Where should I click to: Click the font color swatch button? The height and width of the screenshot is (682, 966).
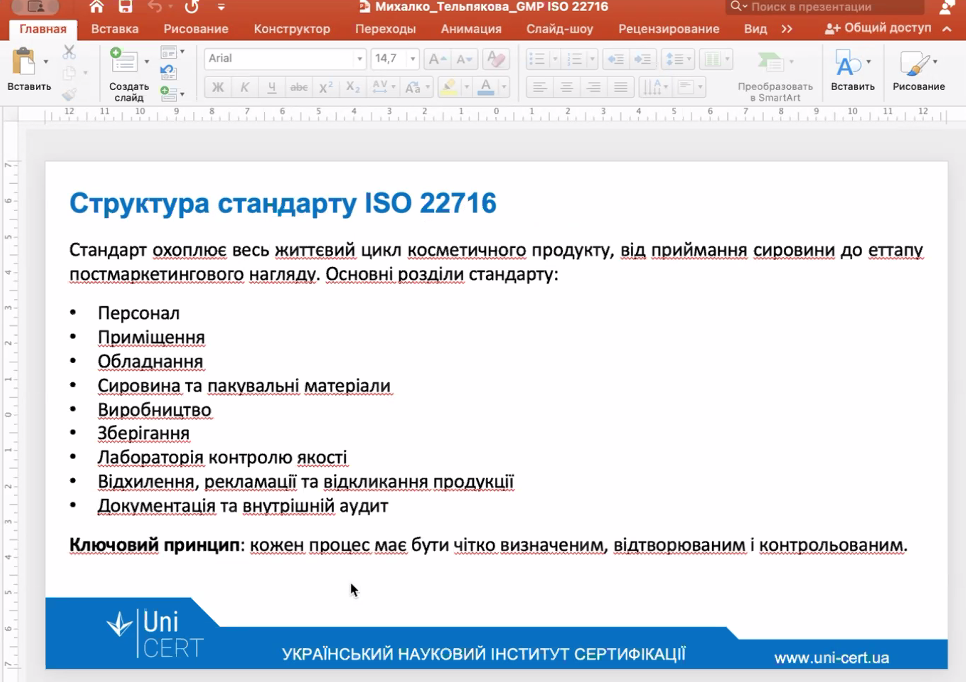tap(486, 88)
